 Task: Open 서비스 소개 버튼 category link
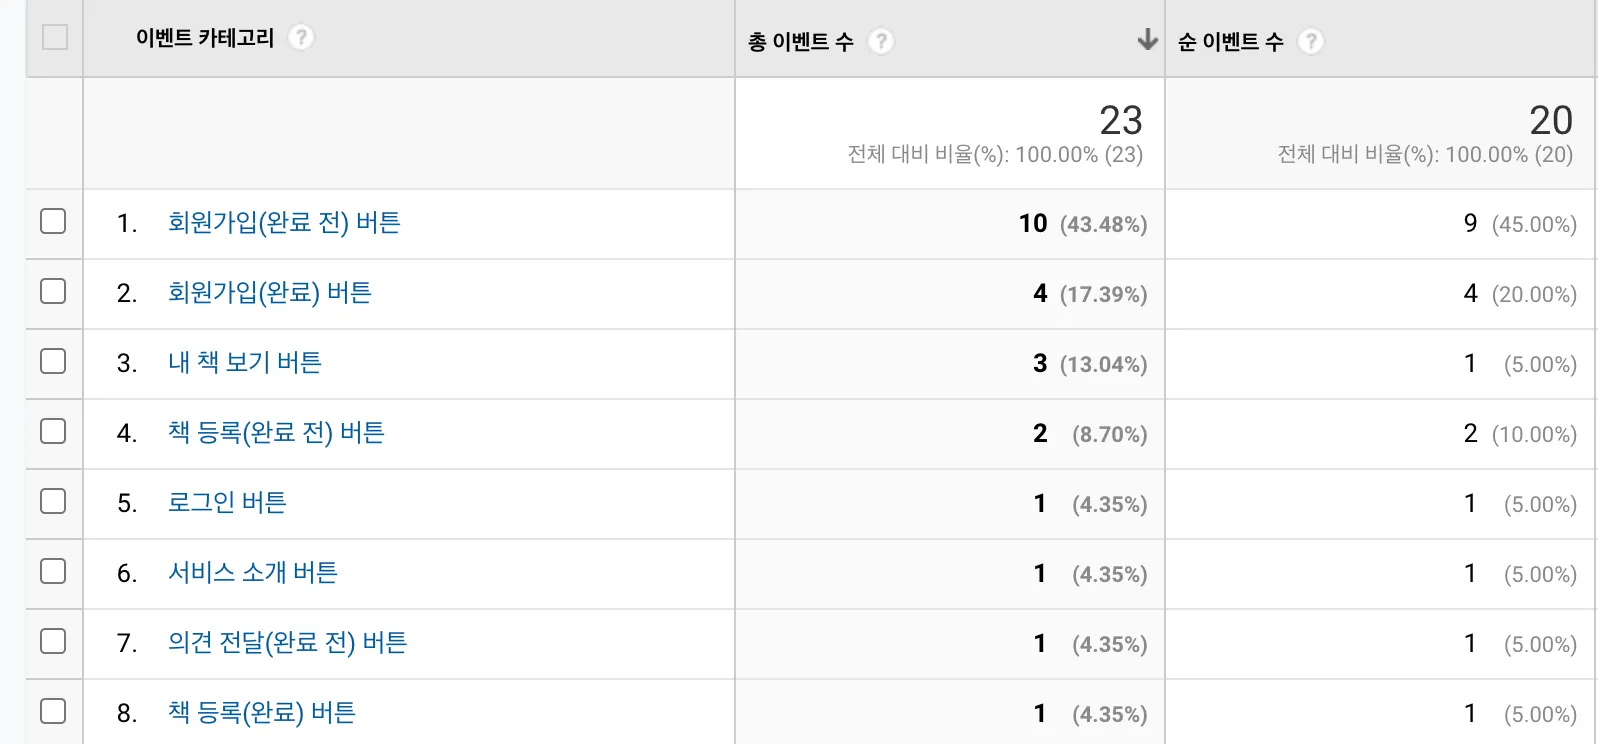tap(252, 572)
